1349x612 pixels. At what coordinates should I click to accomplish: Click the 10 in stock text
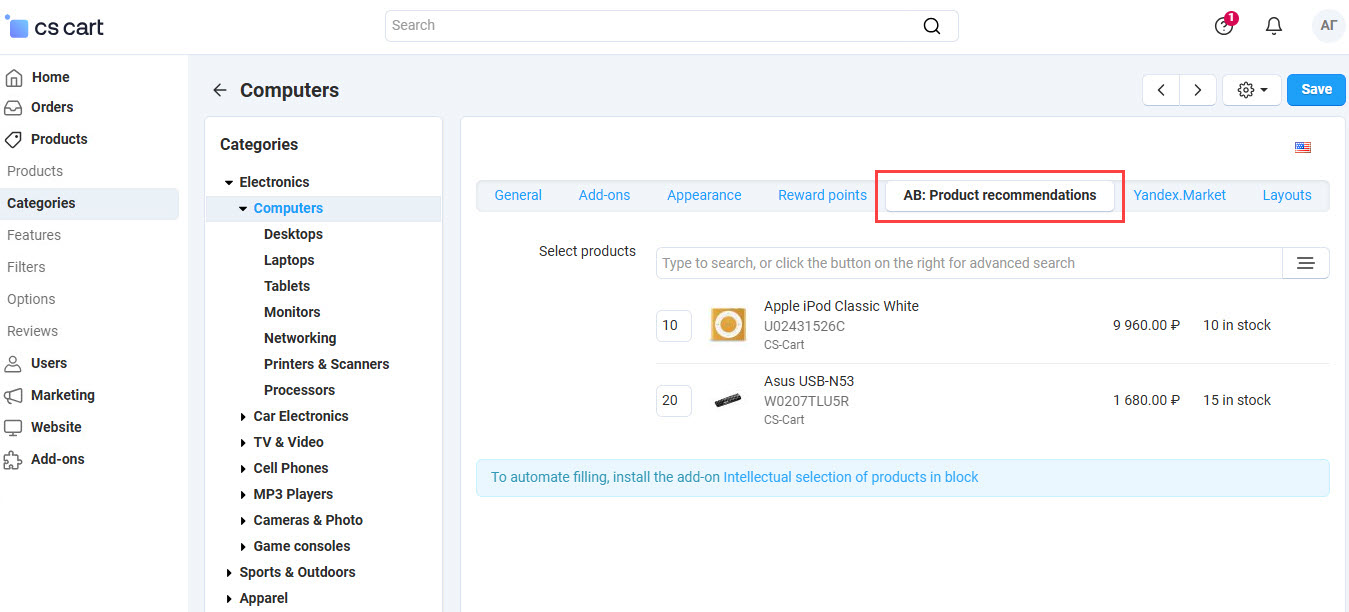pos(1237,325)
